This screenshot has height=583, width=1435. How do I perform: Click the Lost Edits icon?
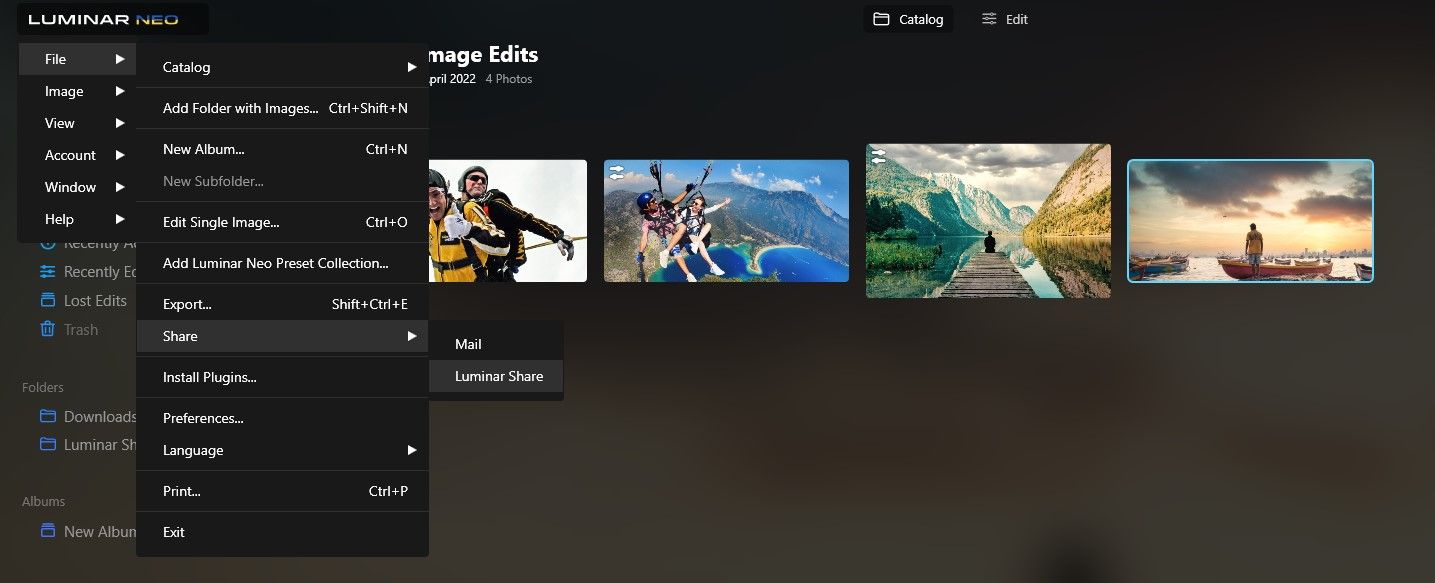[x=47, y=300]
